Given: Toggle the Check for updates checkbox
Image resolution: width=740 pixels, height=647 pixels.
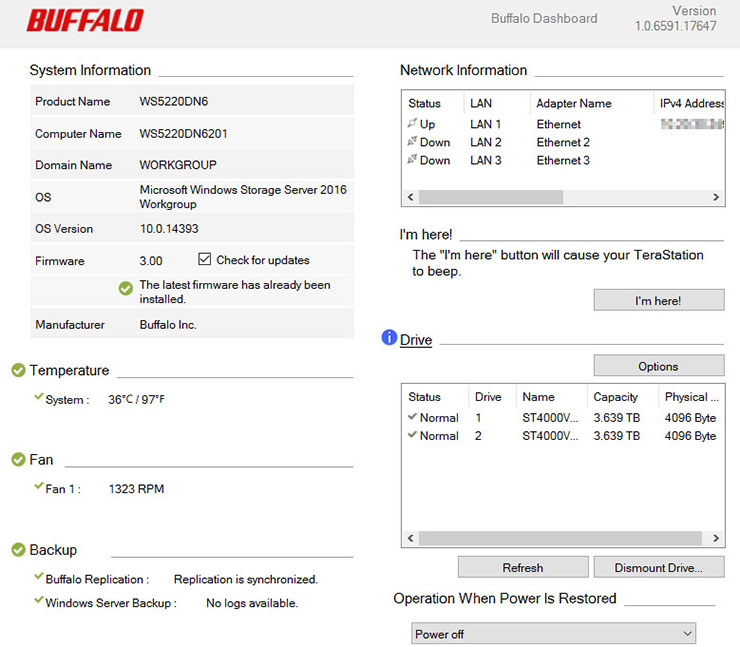Looking at the screenshot, I should click(205, 260).
